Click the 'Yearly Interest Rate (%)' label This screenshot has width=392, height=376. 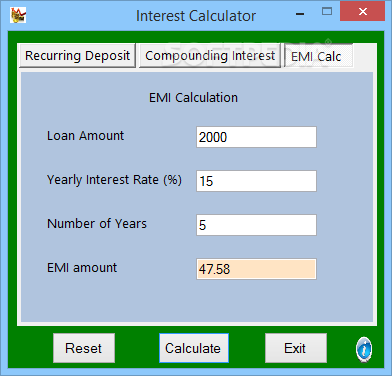click(x=114, y=180)
